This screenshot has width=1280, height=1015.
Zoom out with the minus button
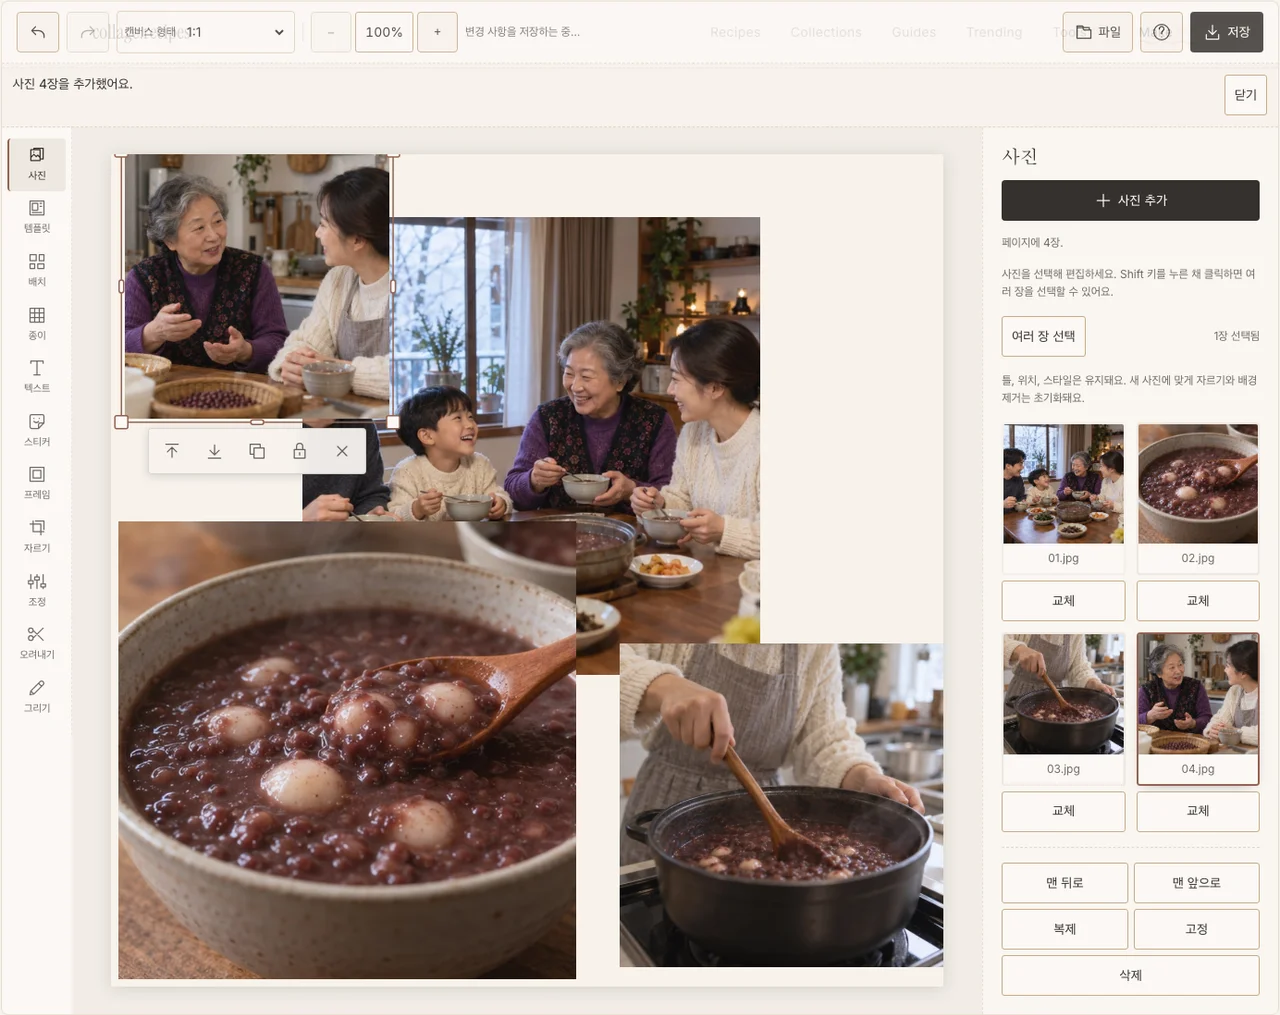pos(331,32)
